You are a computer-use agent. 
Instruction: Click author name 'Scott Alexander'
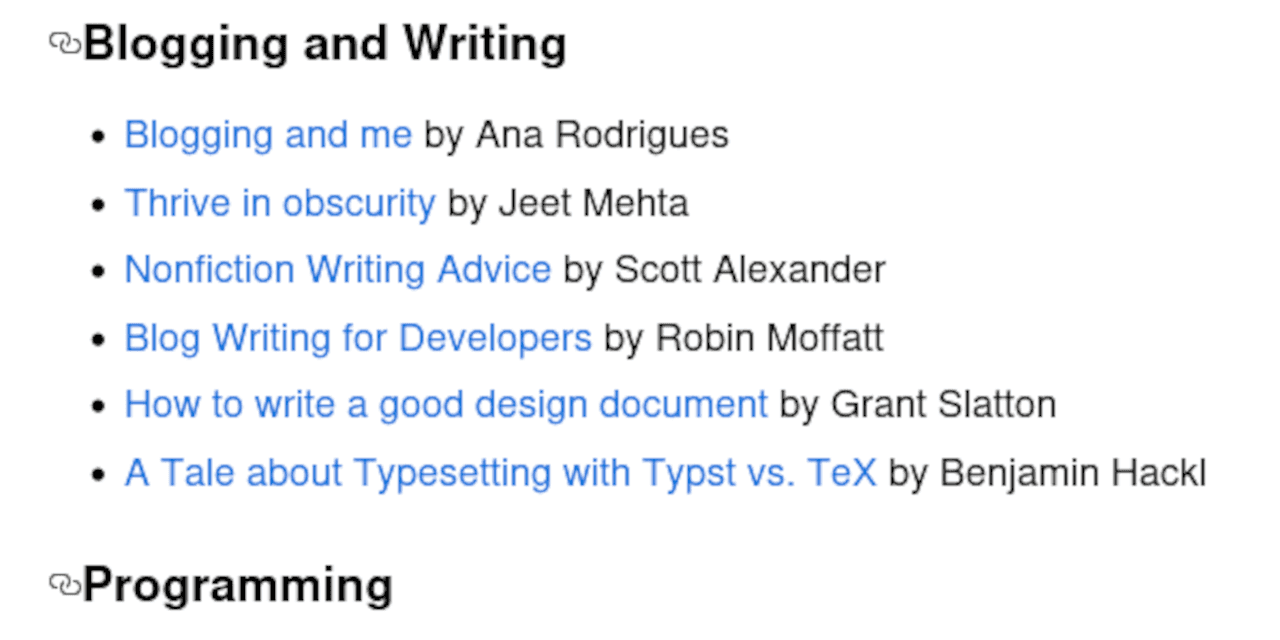(750, 270)
